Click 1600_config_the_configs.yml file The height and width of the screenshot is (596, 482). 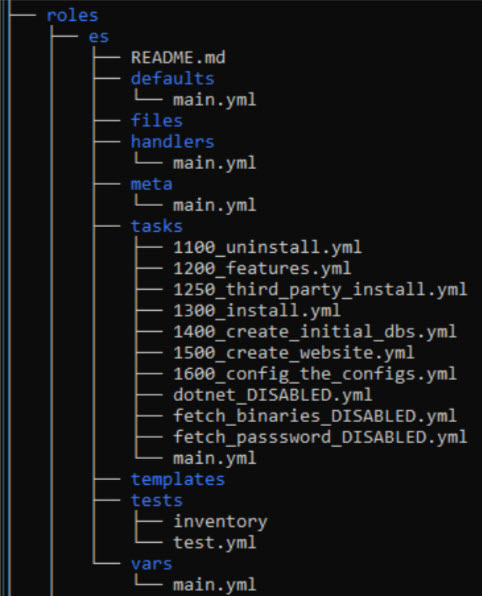click(315, 374)
